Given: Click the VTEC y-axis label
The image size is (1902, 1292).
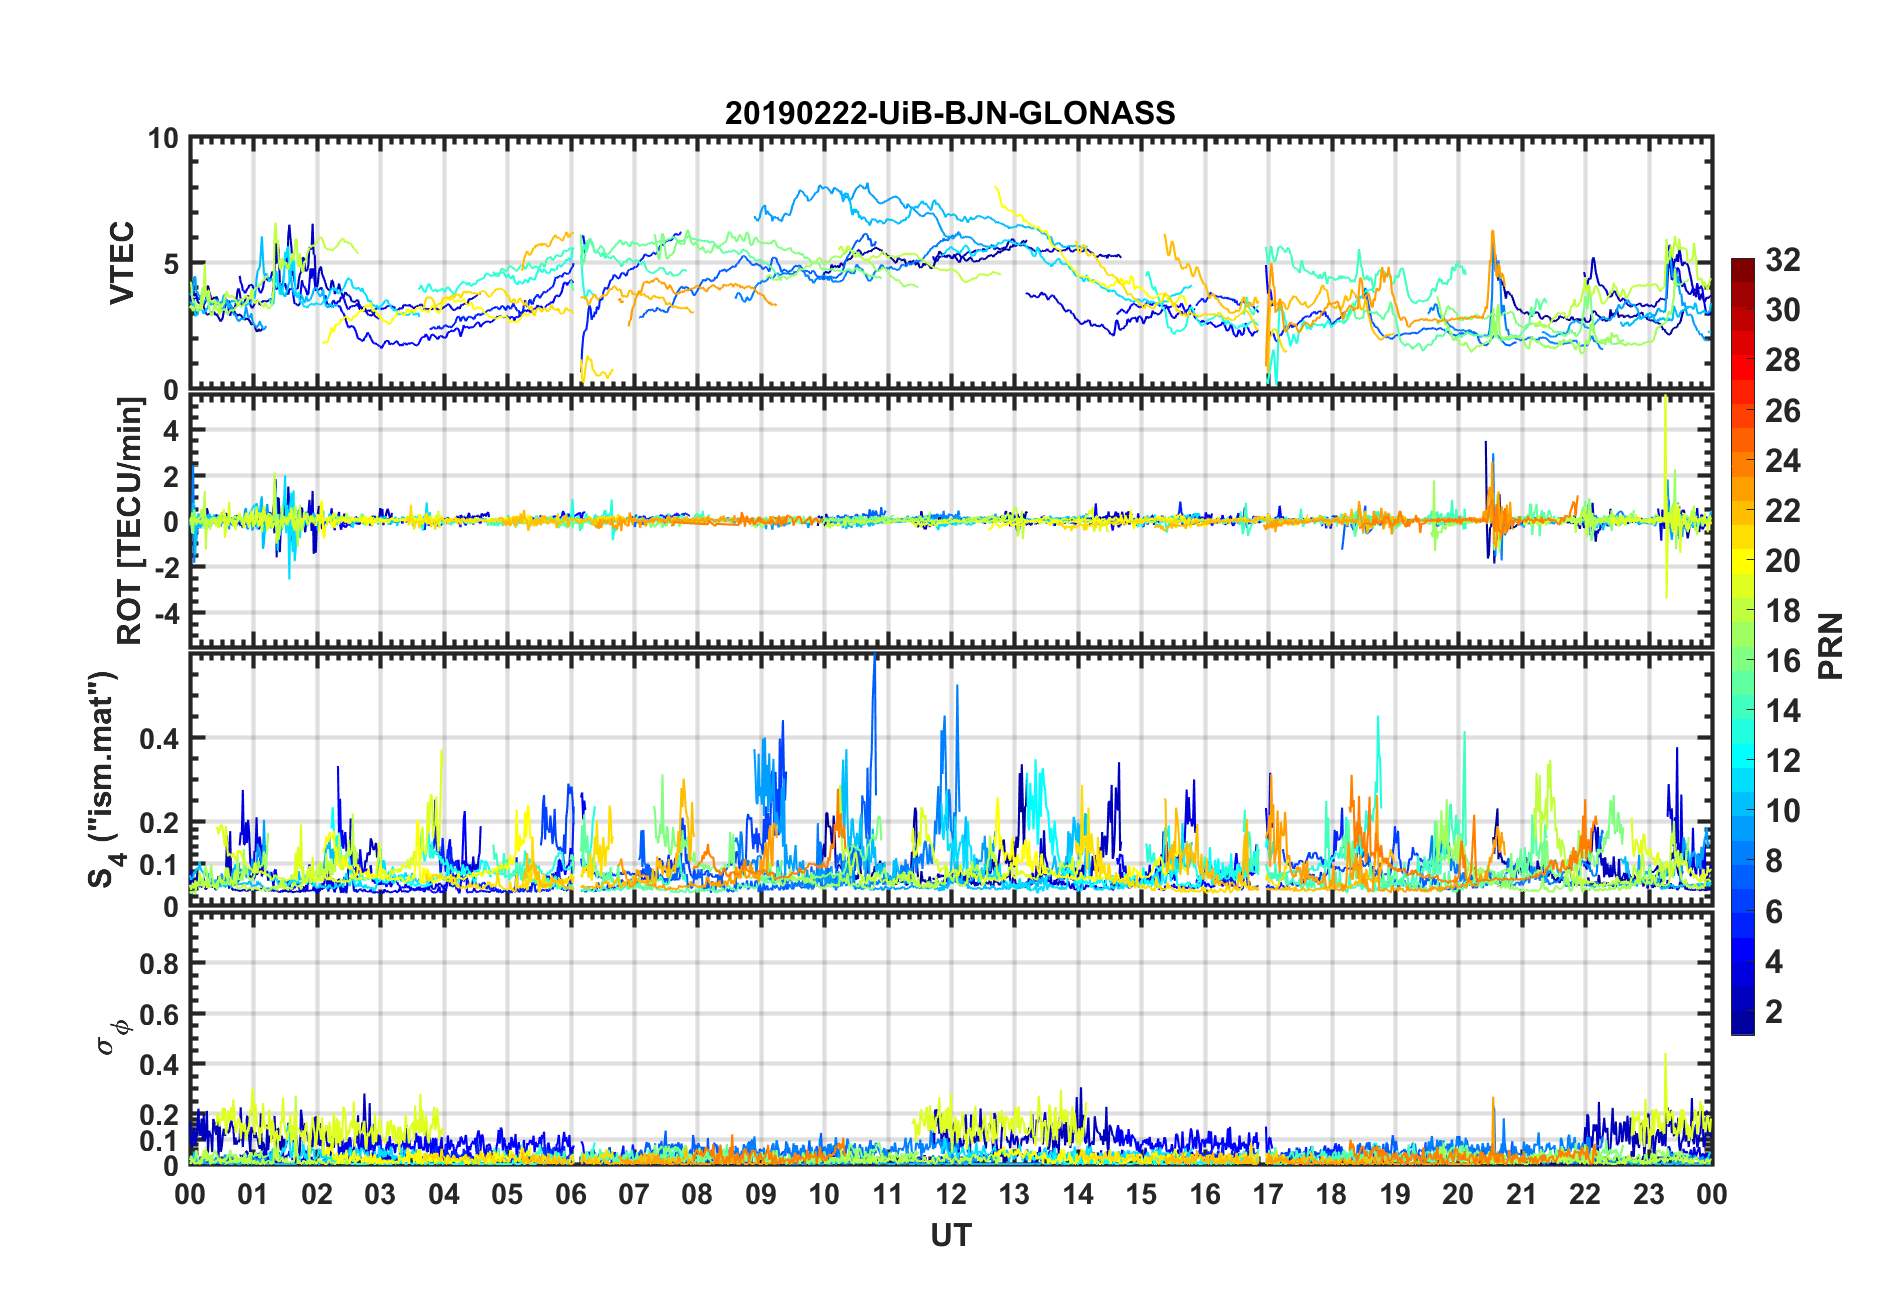Looking at the screenshot, I should pos(122,264).
